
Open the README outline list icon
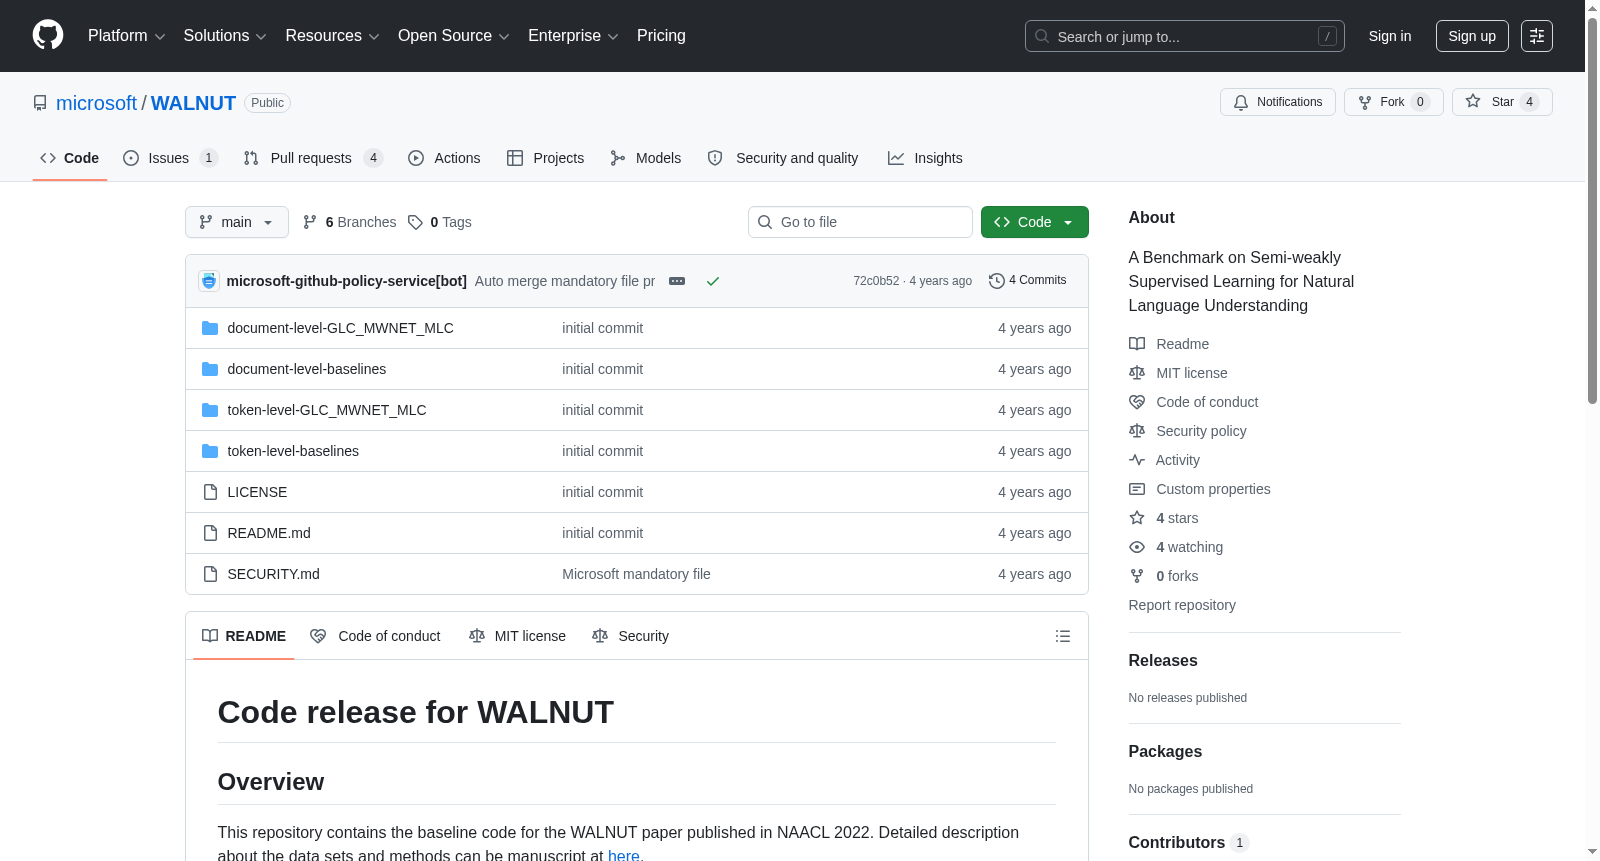tap(1062, 636)
